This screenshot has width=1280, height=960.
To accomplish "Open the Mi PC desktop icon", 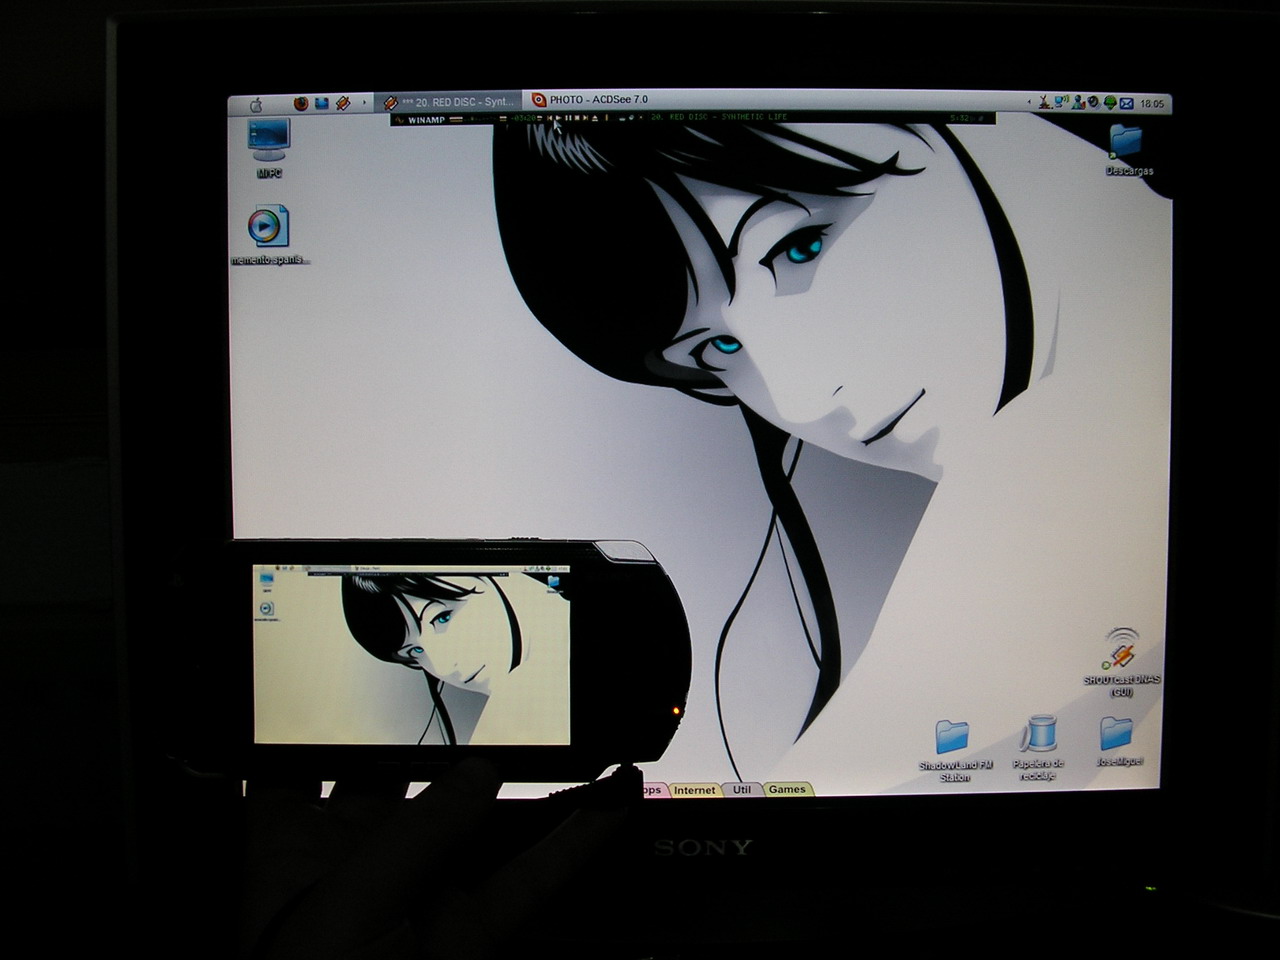I will [x=269, y=148].
